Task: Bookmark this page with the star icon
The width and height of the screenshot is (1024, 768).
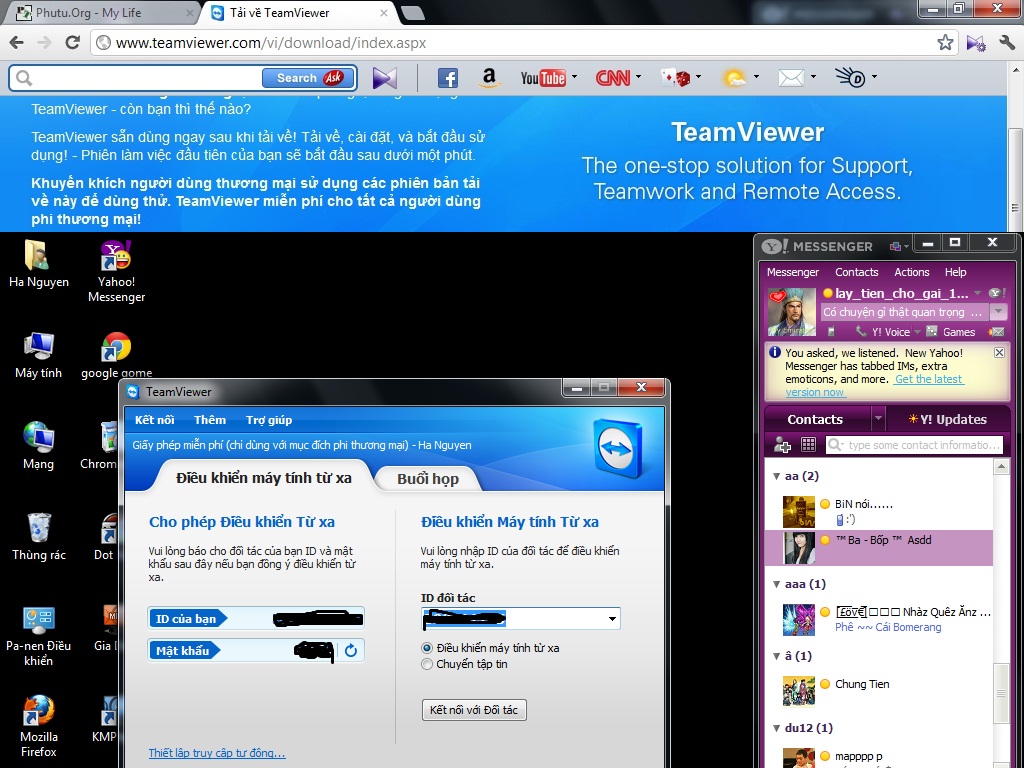Action: pyautogui.click(x=945, y=43)
